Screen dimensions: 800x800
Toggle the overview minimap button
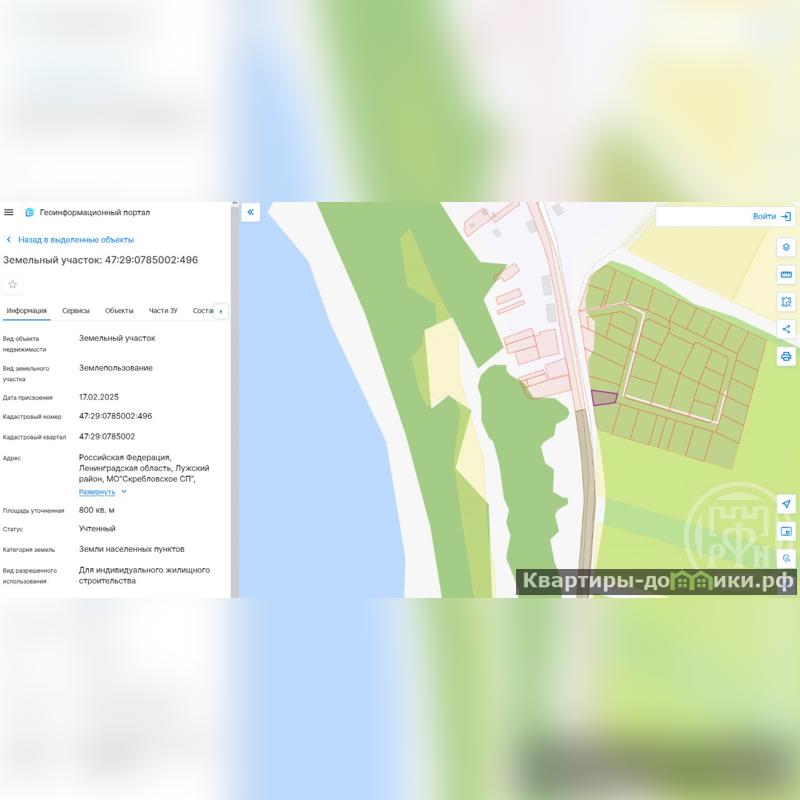pos(786,531)
